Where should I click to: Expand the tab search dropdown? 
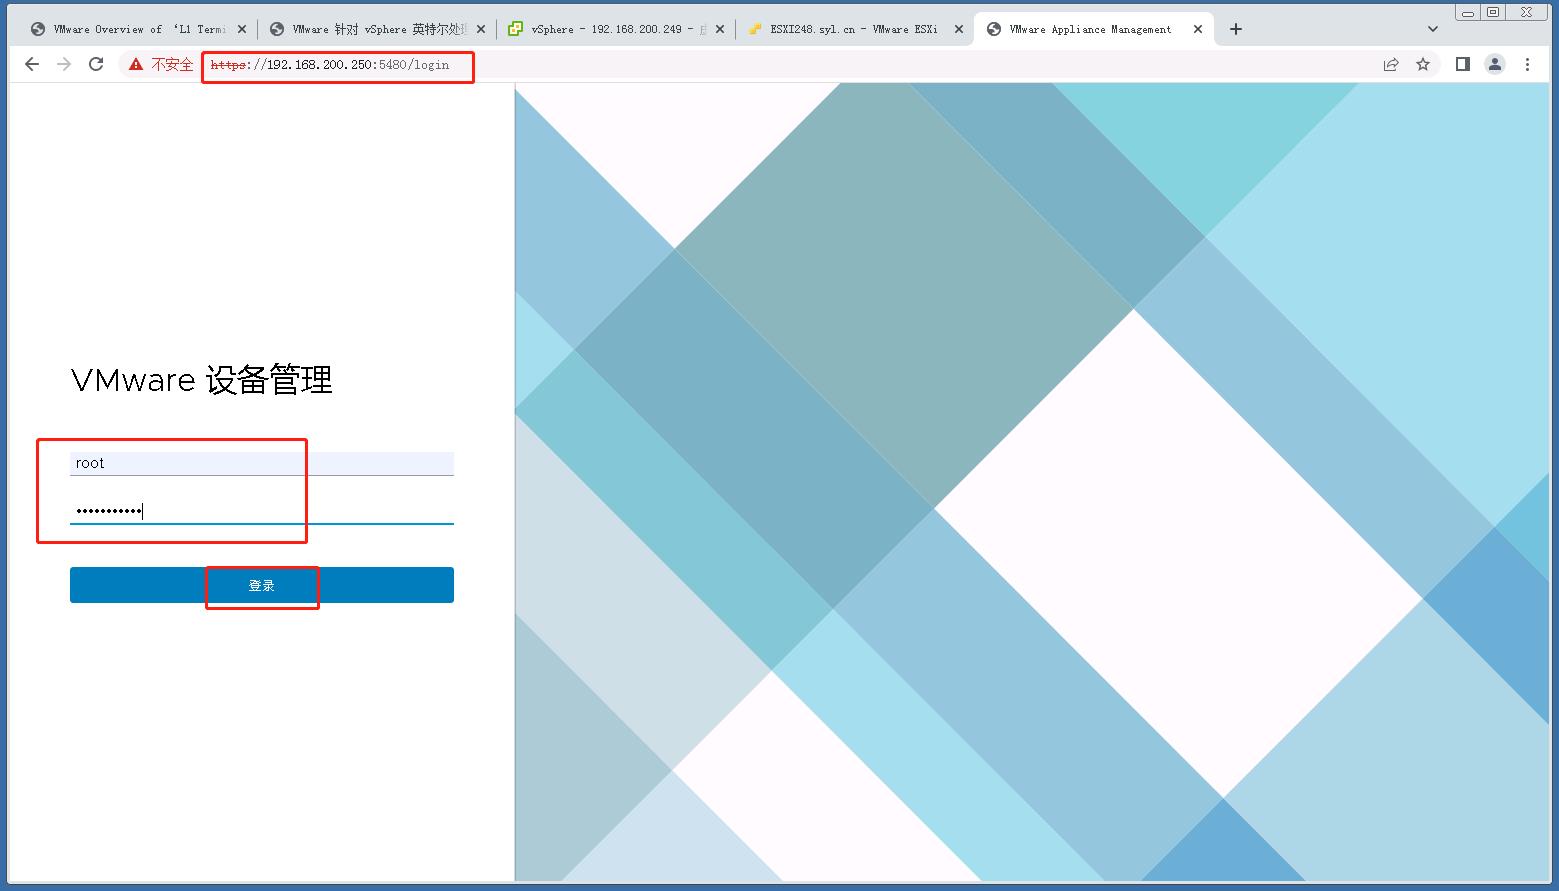click(x=1432, y=29)
